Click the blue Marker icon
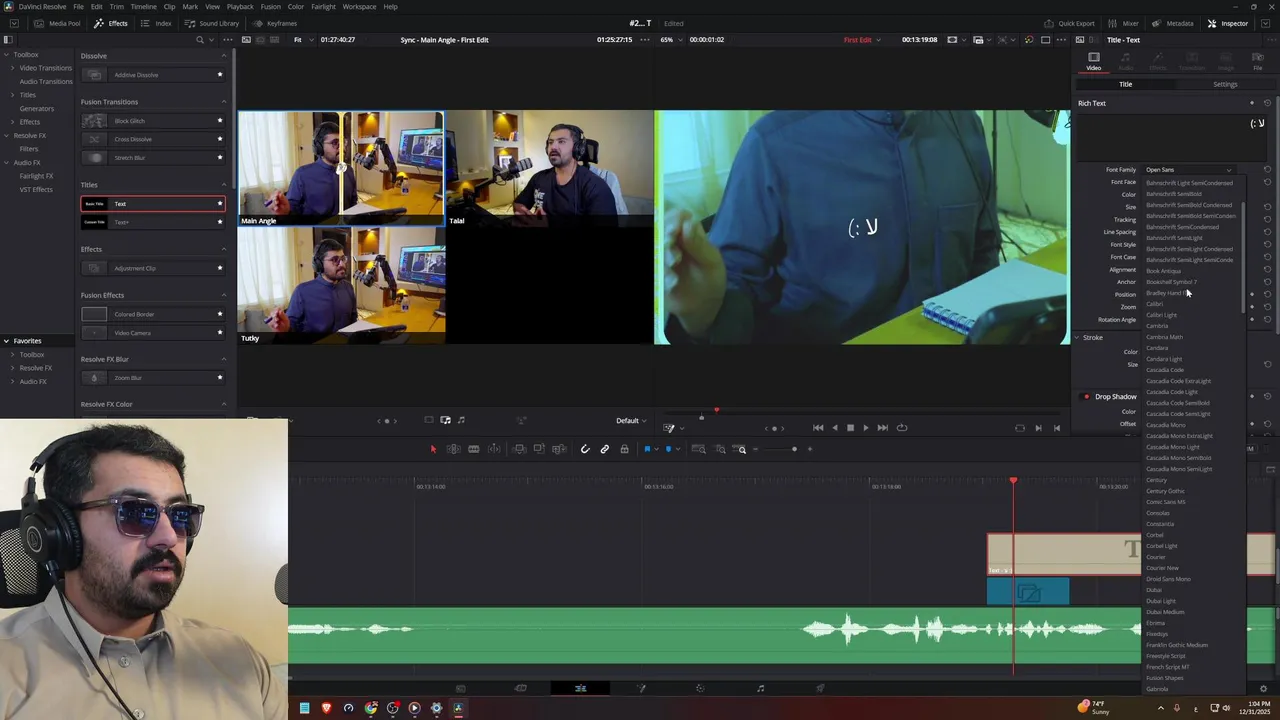1280x720 pixels. [x=668, y=449]
